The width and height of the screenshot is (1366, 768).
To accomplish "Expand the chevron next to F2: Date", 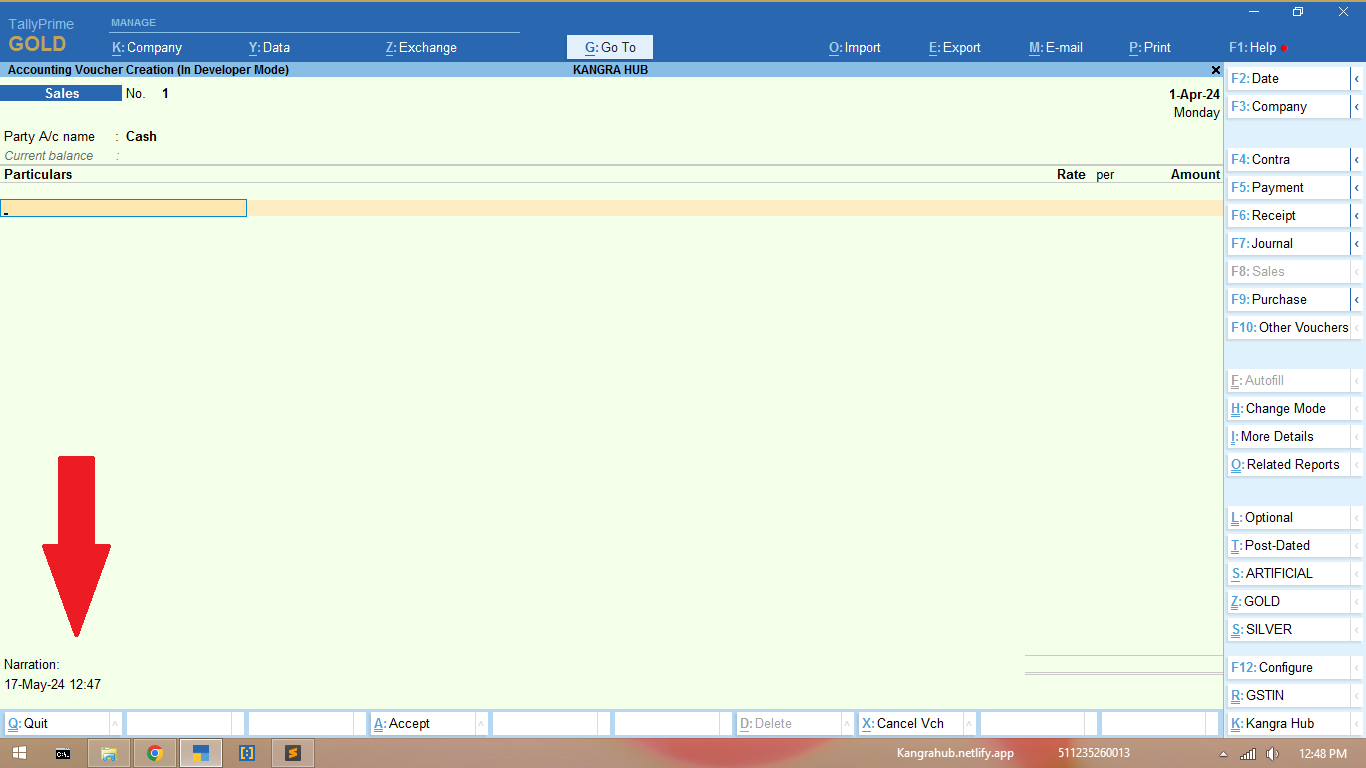I will [1357, 78].
